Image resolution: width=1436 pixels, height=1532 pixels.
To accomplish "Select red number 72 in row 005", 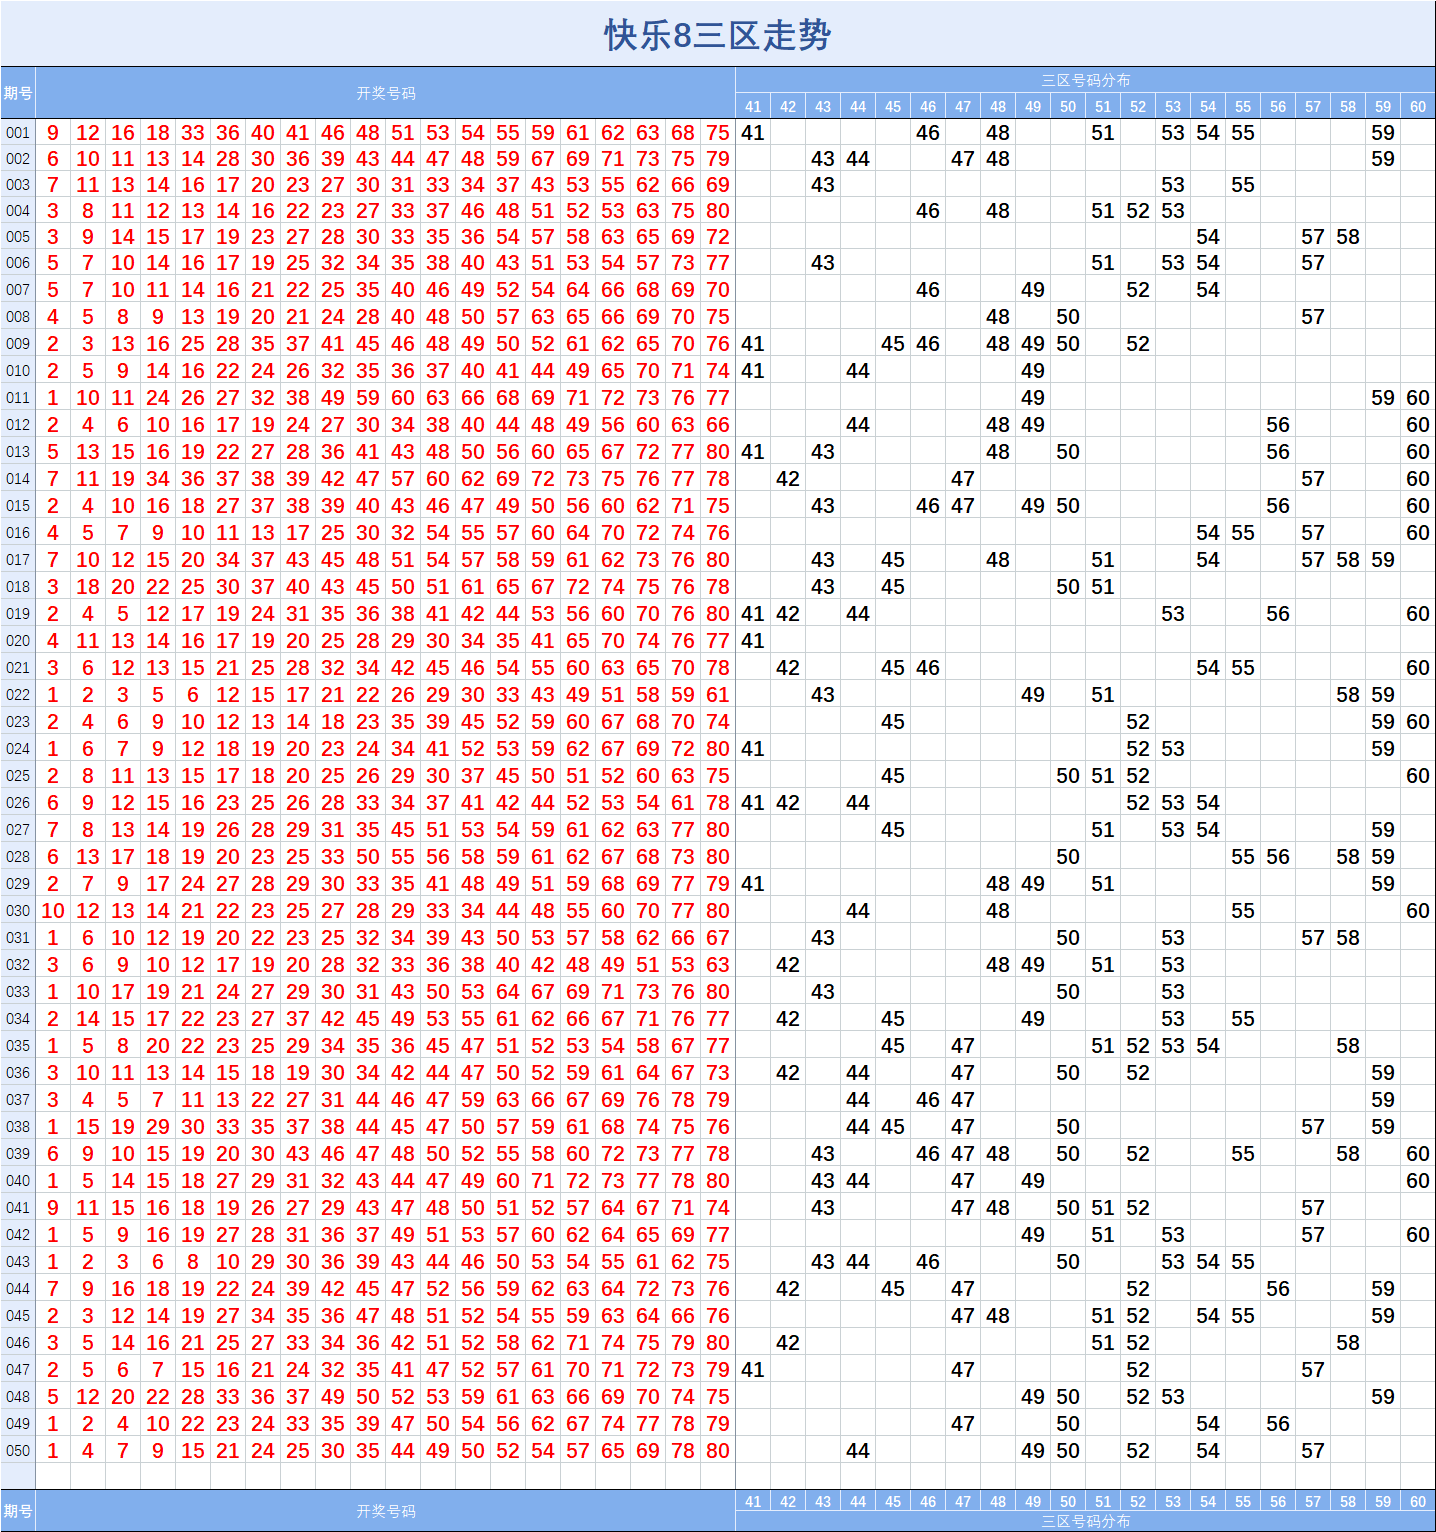I will point(718,237).
